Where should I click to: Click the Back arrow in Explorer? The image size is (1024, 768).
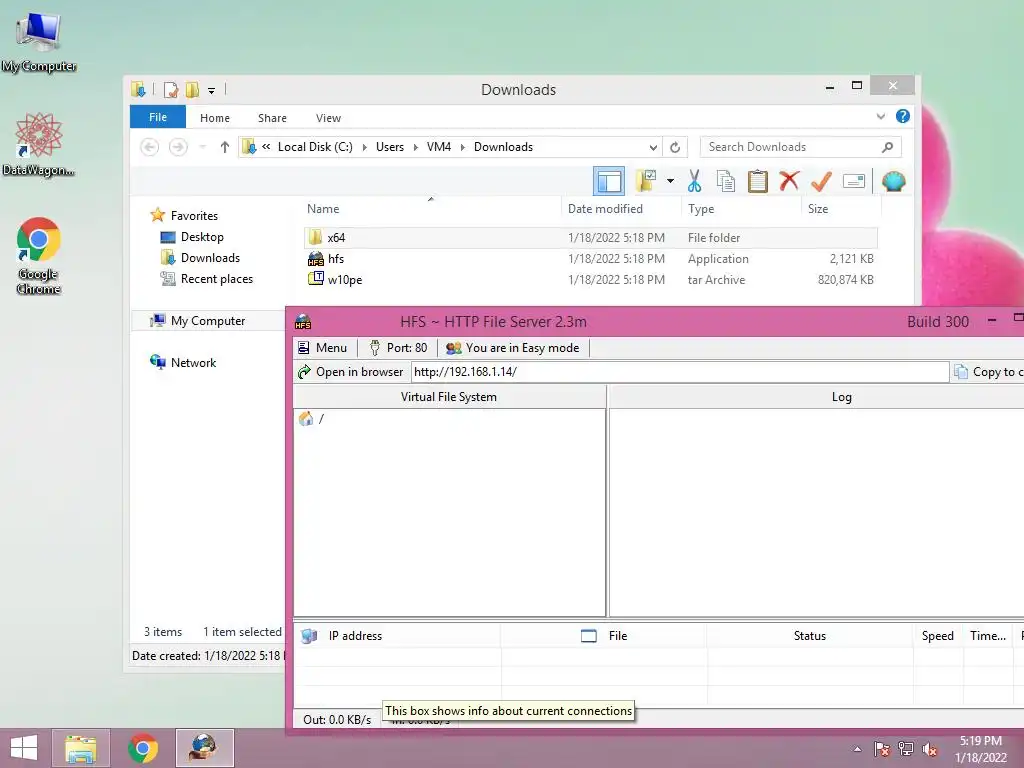[150, 147]
